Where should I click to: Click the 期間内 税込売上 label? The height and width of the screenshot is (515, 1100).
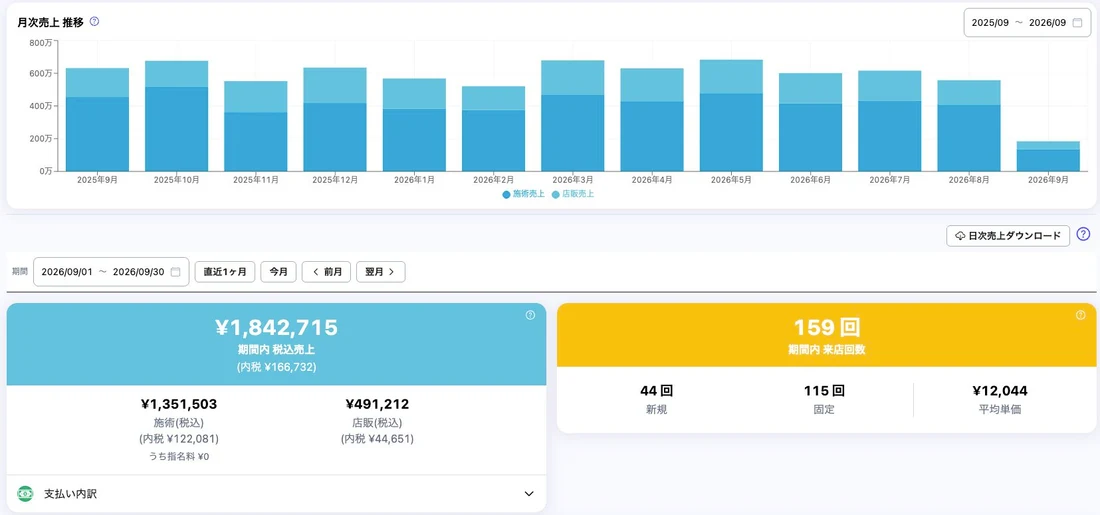[276, 349]
